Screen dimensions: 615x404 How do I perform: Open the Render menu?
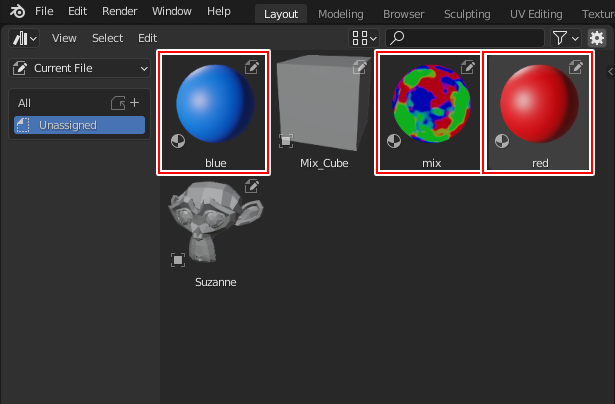click(119, 11)
